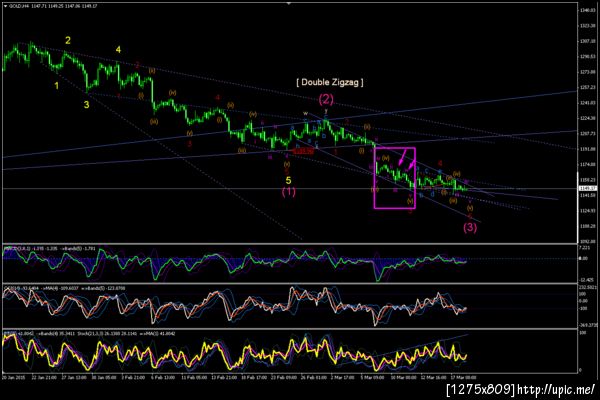The width and height of the screenshot is (600, 400).
Task: Click the '6 Feb 13:00' time axis label
Action: 163,377
